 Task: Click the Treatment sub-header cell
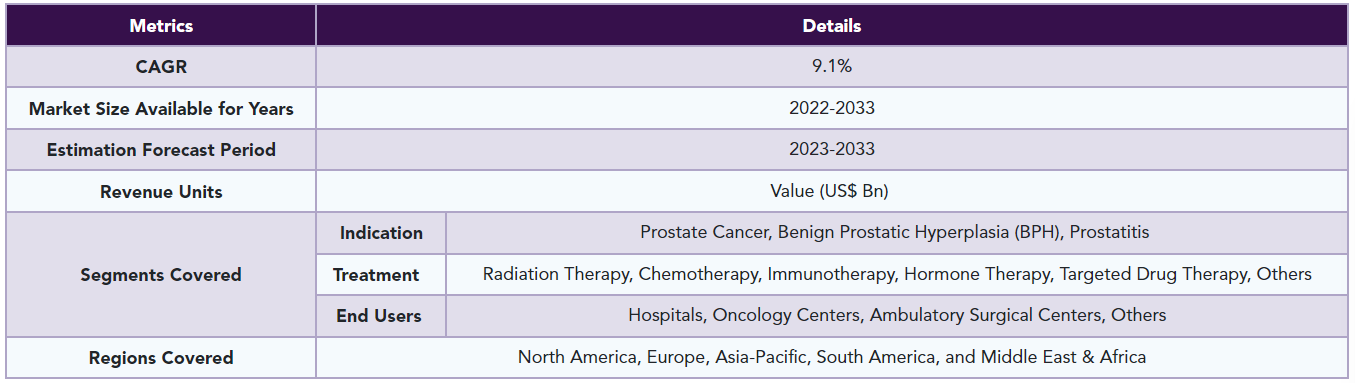click(x=381, y=274)
